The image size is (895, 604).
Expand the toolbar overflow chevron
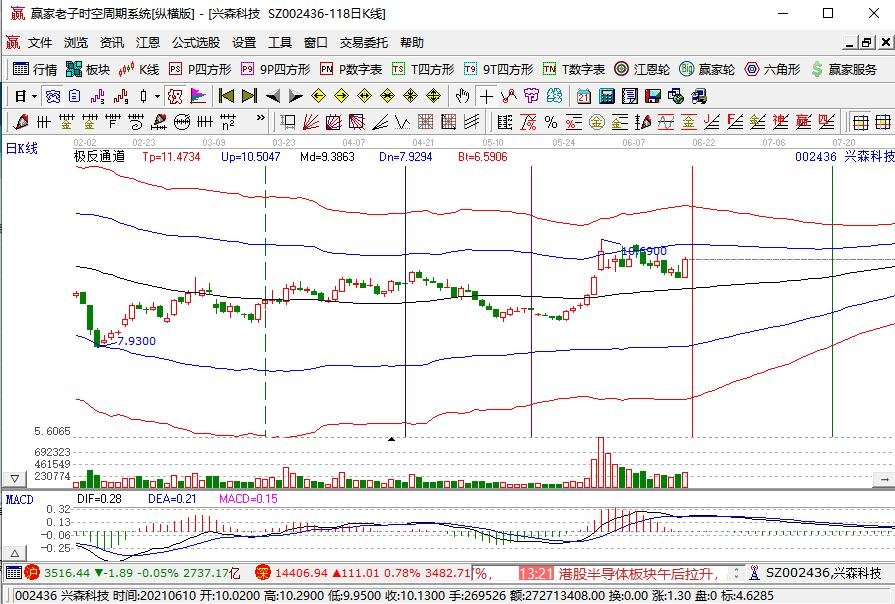click(x=261, y=118)
